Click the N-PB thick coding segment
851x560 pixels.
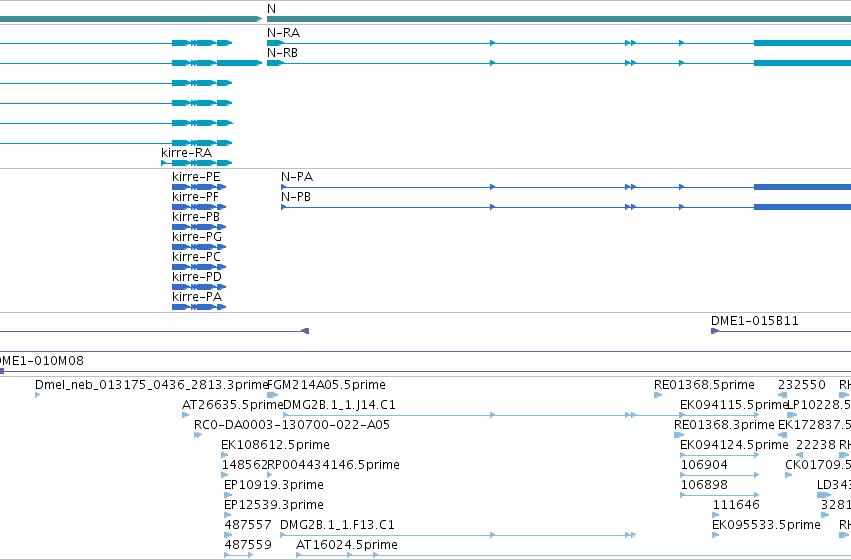coord(802,207)
